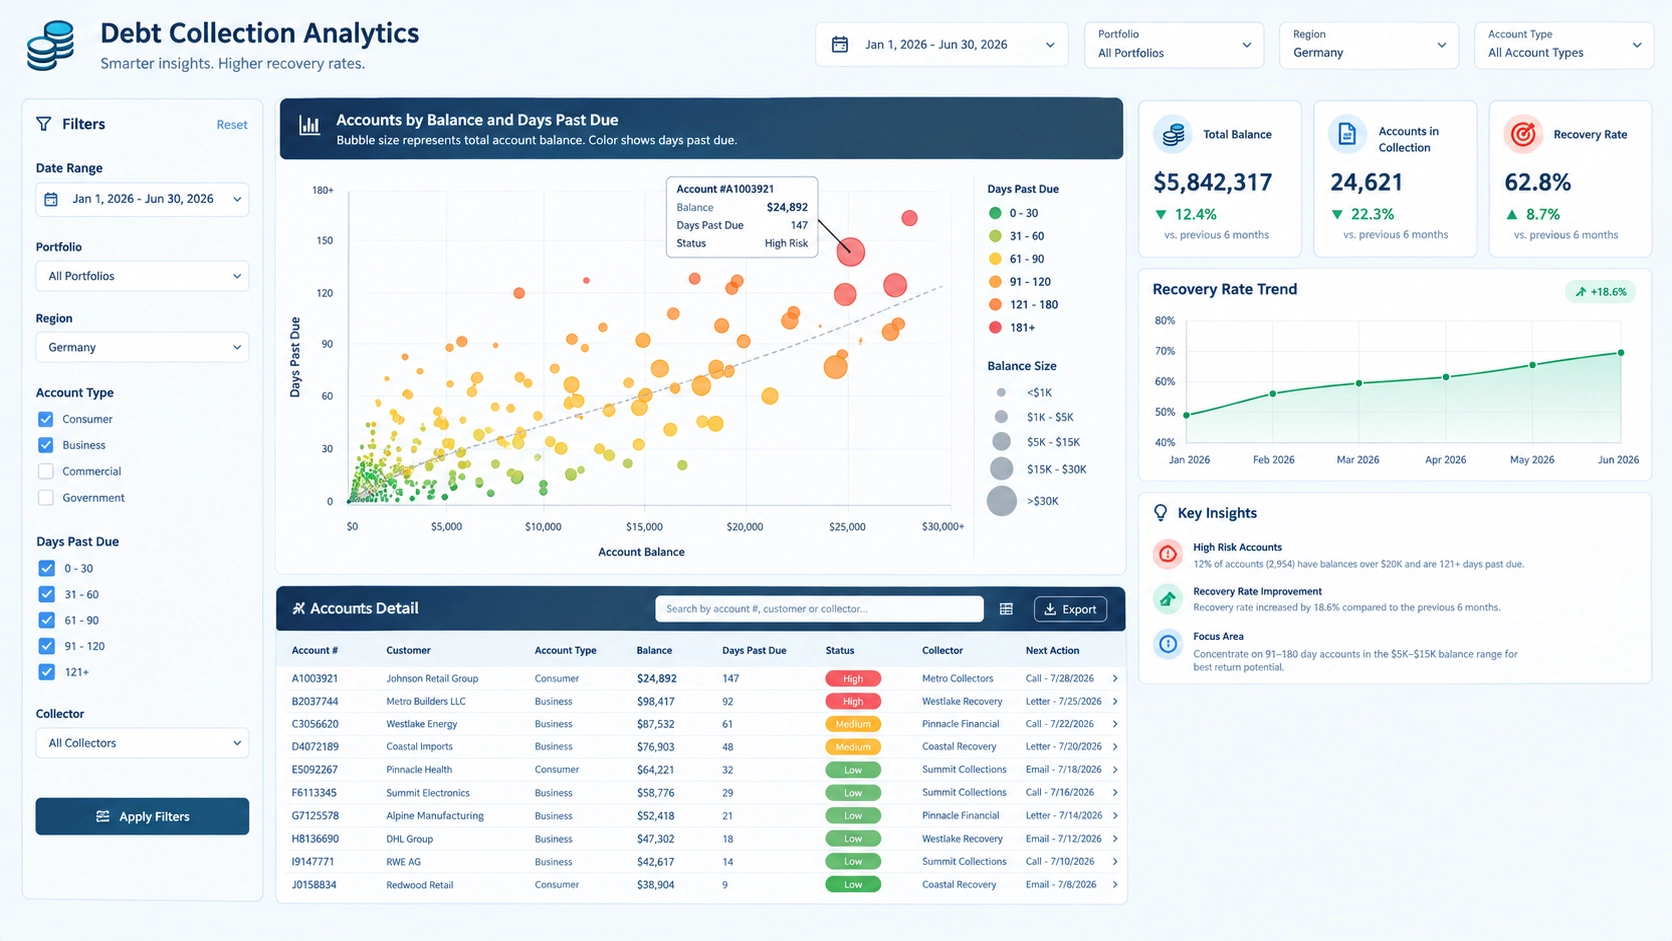Click the Accounts in Collection document icon

[x=1347, y=134]
